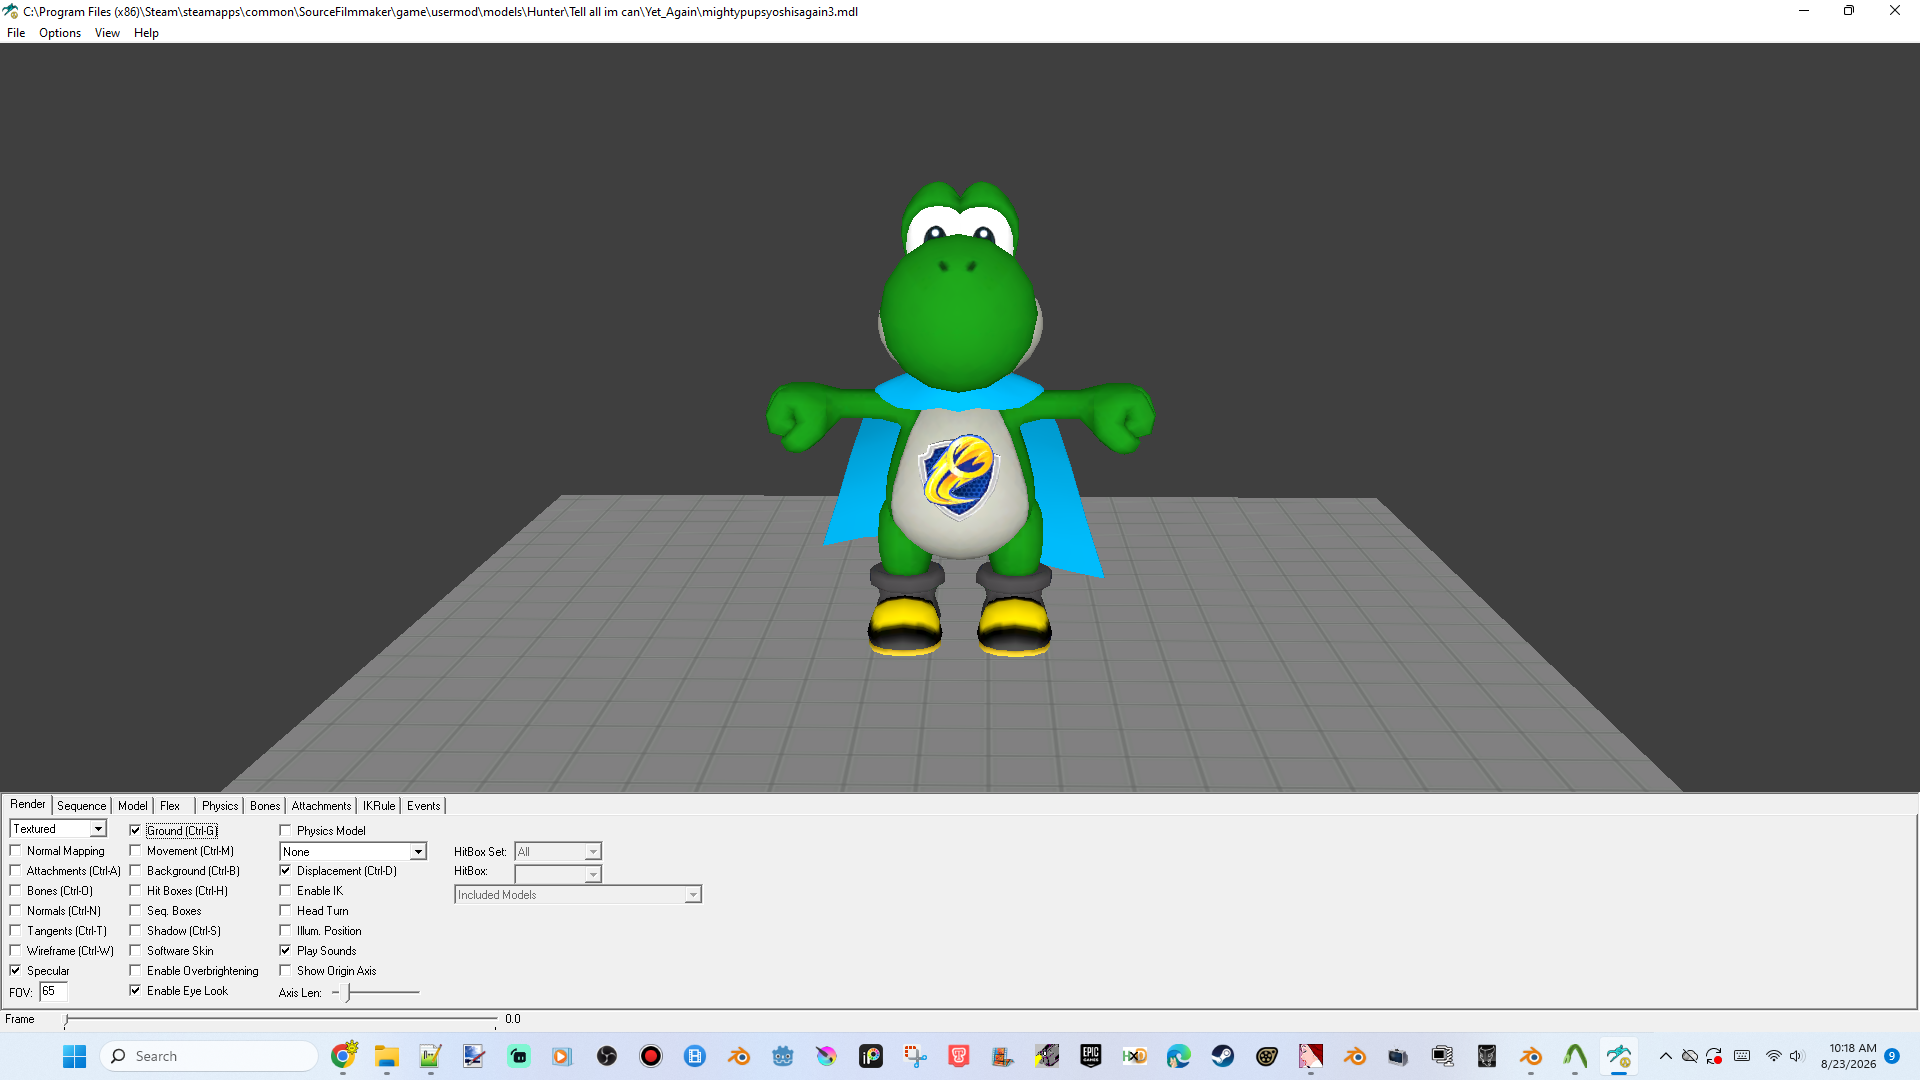Toggle the Play Sounds checkbox
Image resolution: width=1920 pixels, height=1080 pixels.
[285, 951]
